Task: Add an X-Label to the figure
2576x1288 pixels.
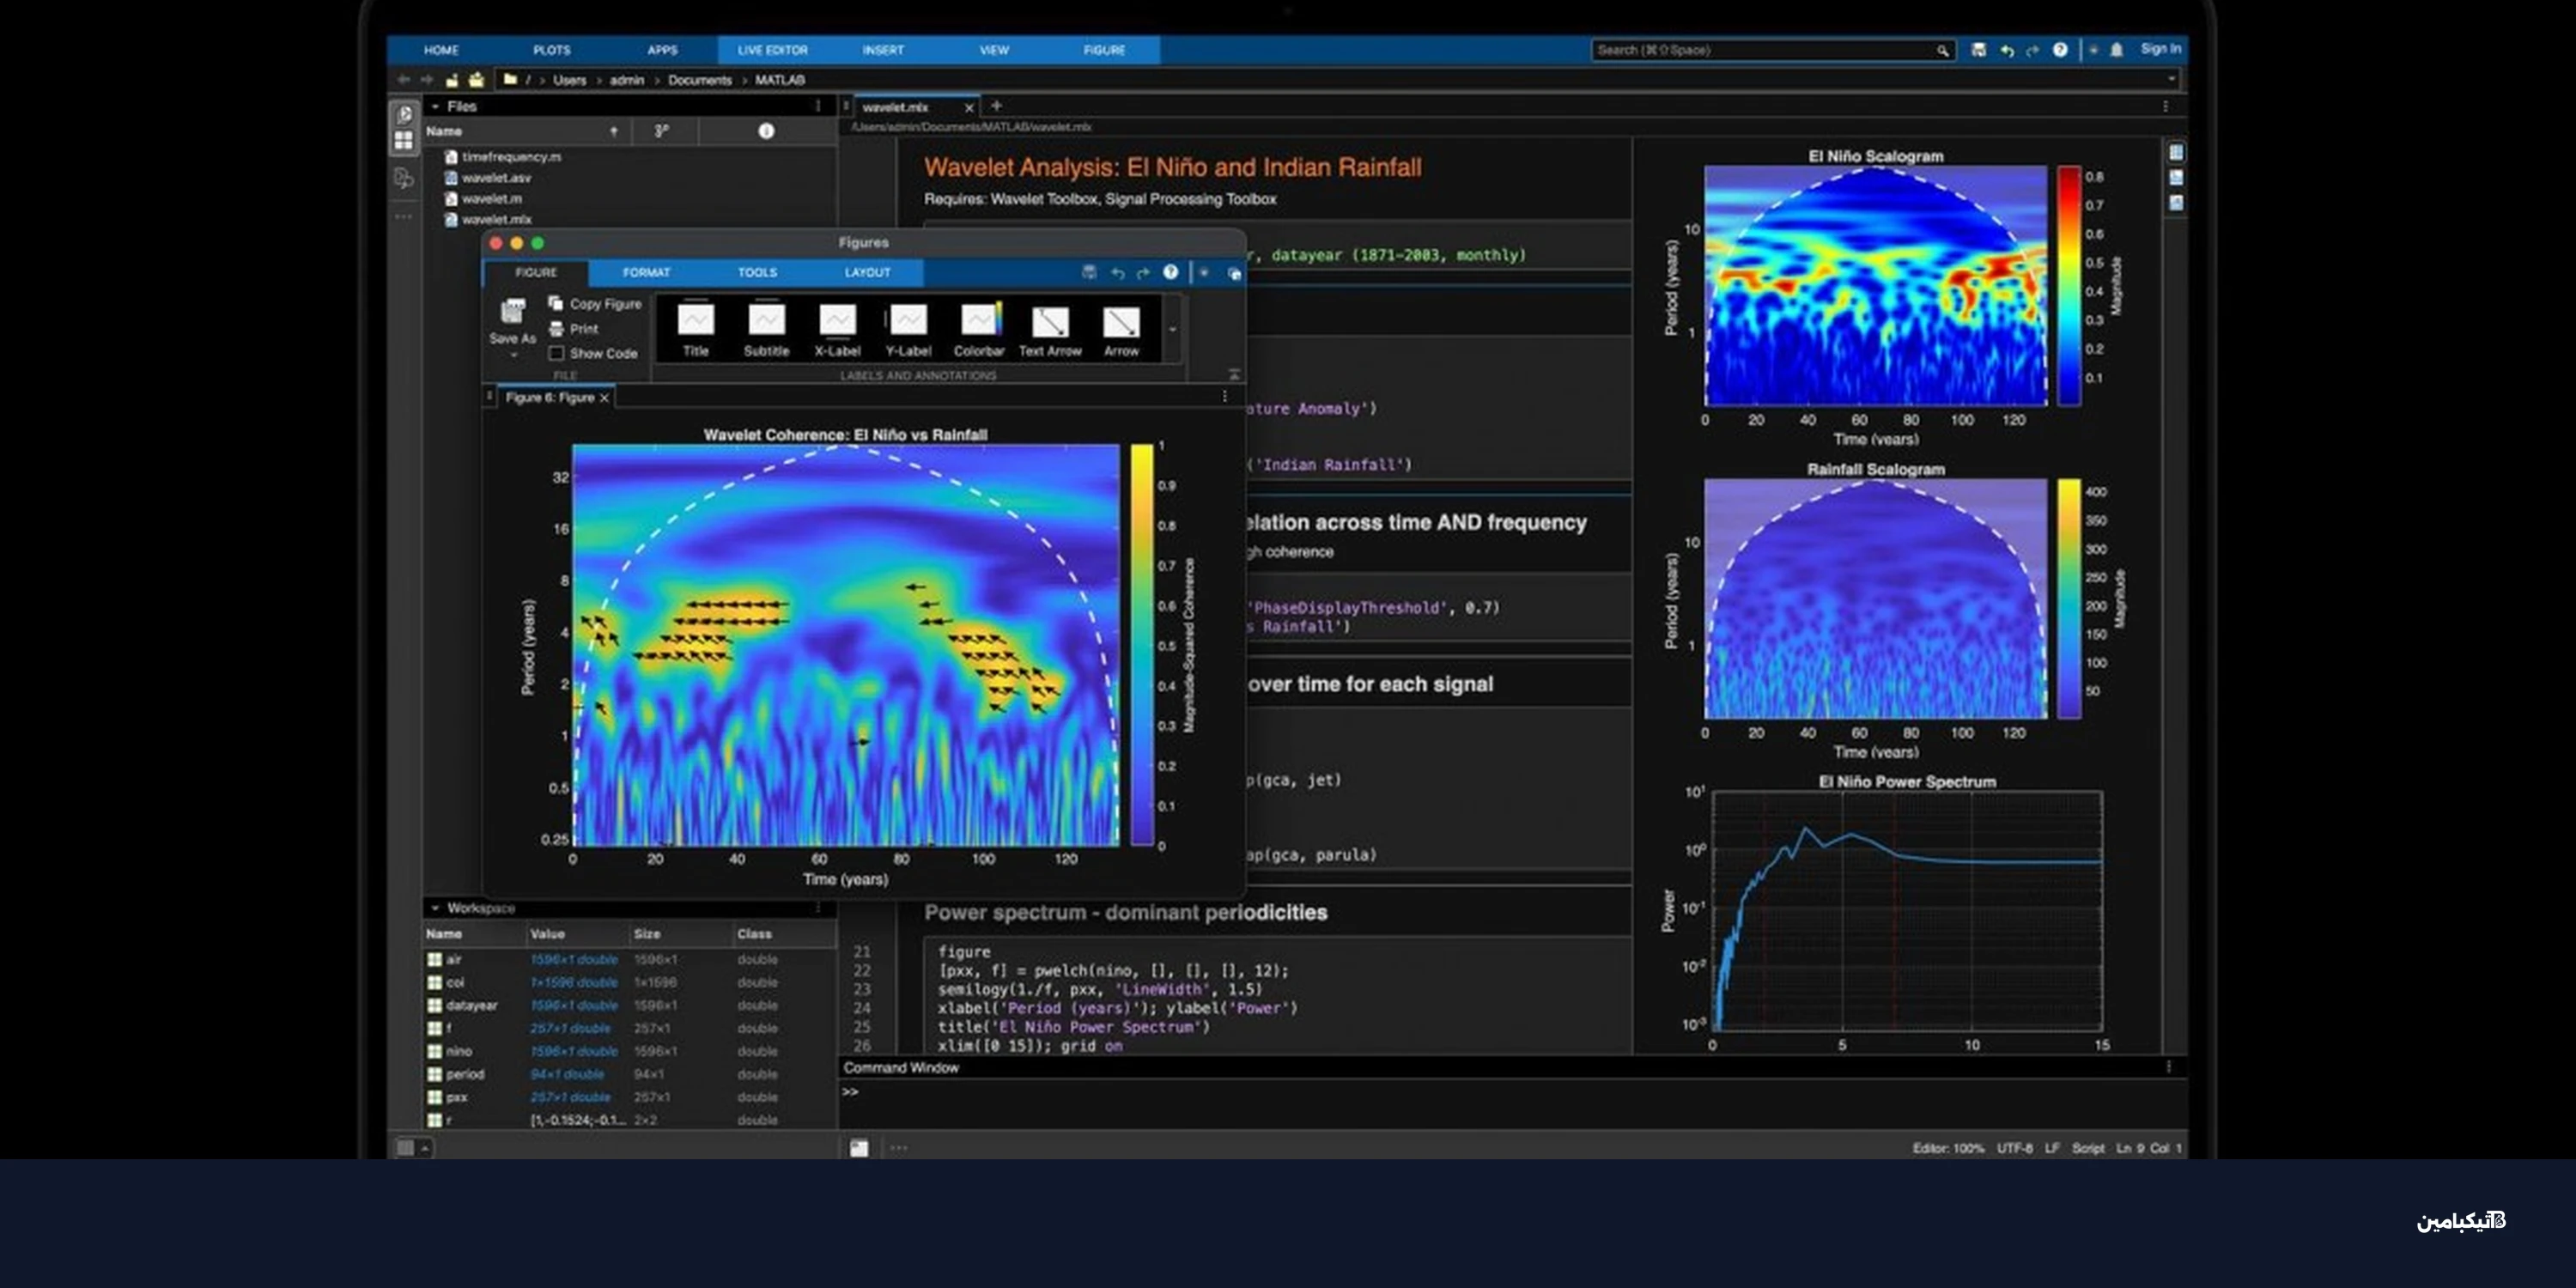Action: point(837,322)
